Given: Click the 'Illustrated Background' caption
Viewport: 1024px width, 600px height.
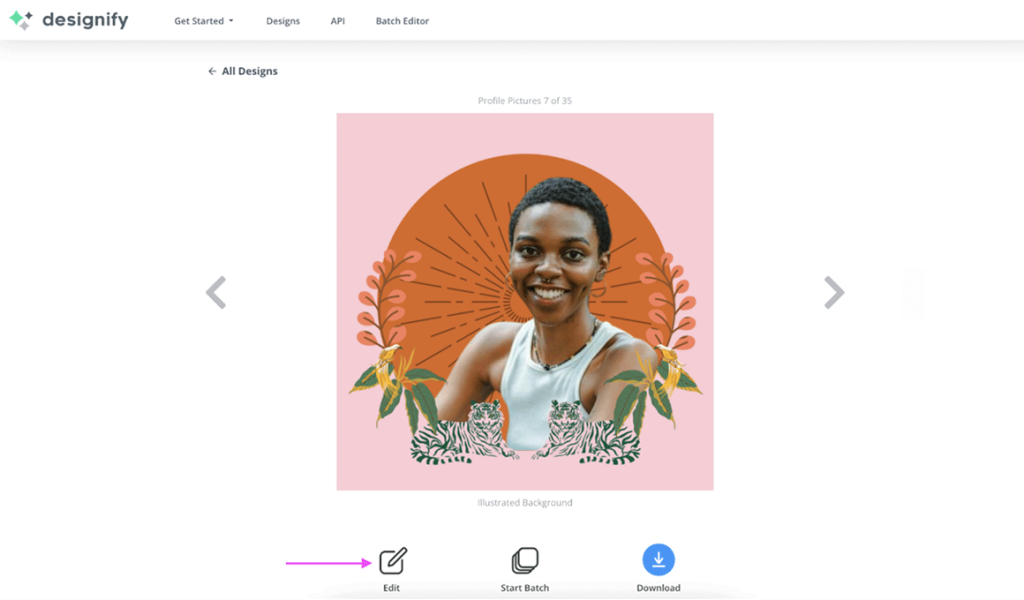Looking at the screenshot, I should (525, 503).
